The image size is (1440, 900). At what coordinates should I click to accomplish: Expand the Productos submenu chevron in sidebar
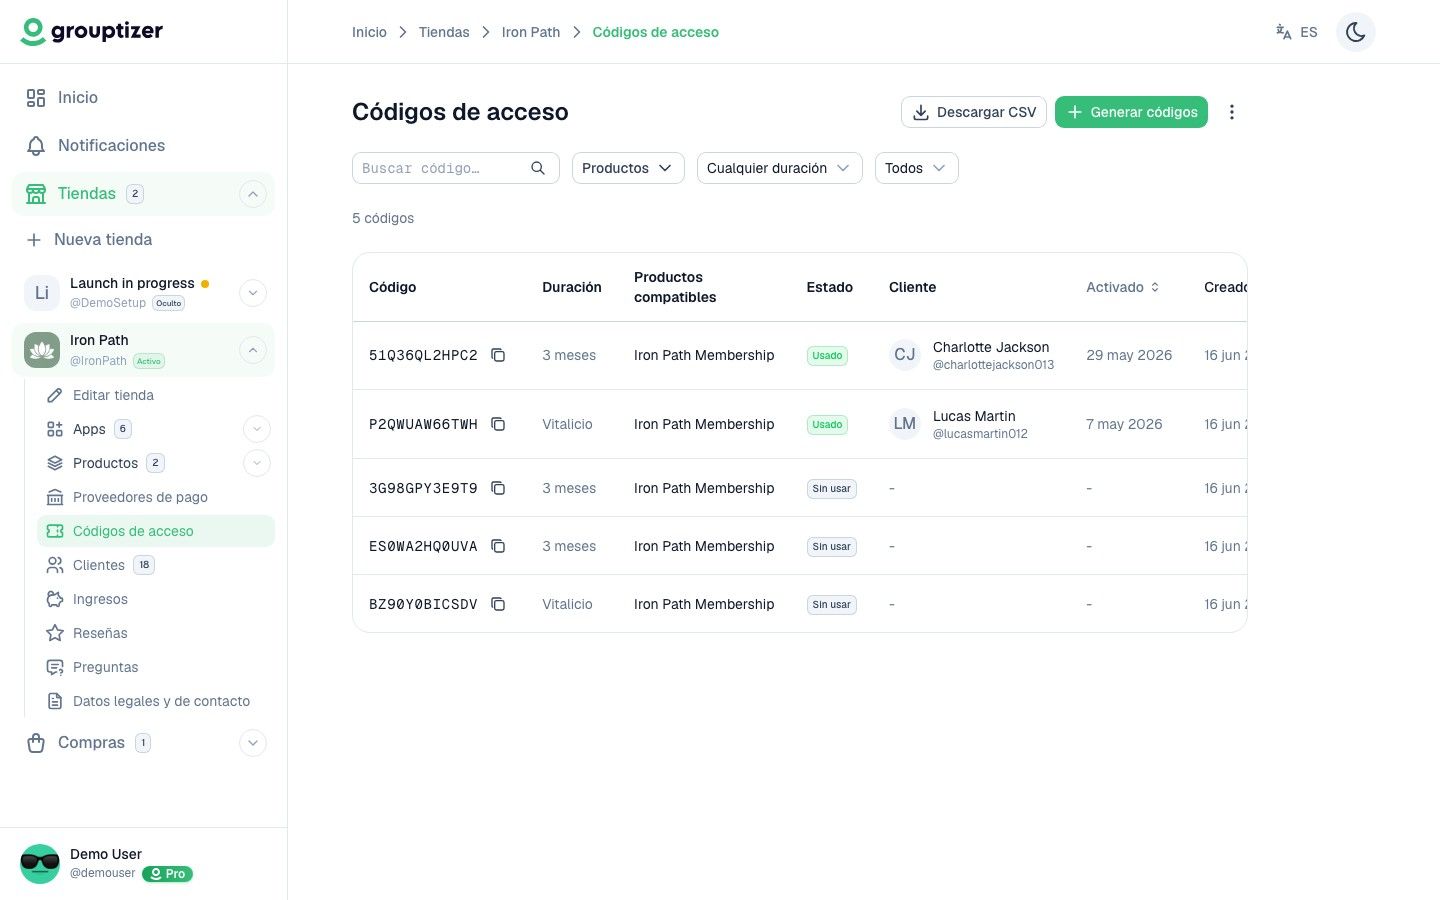point(257,463)
